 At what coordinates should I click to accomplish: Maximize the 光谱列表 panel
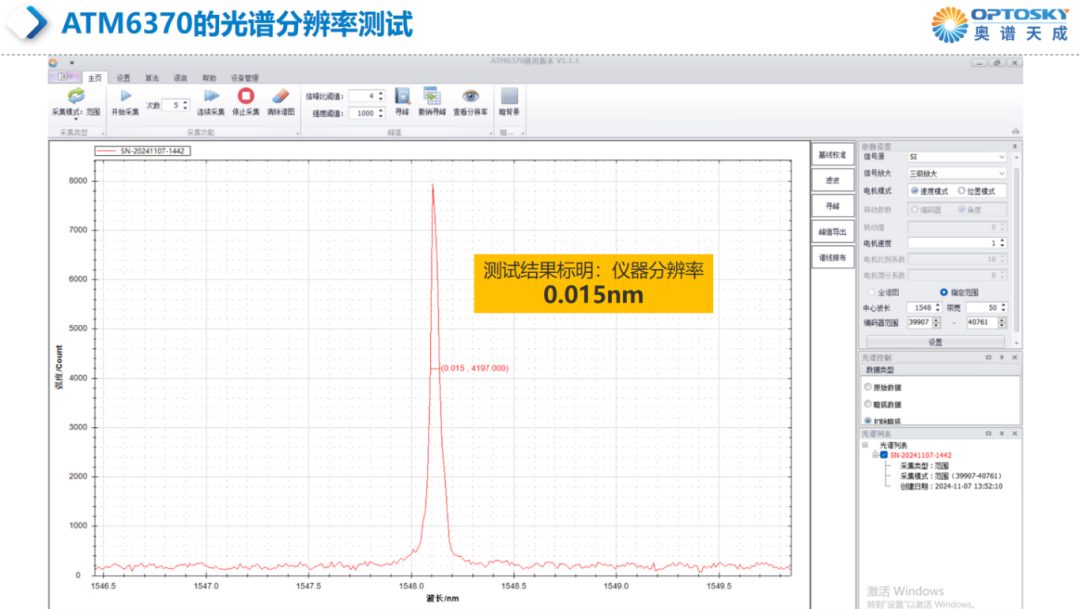tap(988, 433)
